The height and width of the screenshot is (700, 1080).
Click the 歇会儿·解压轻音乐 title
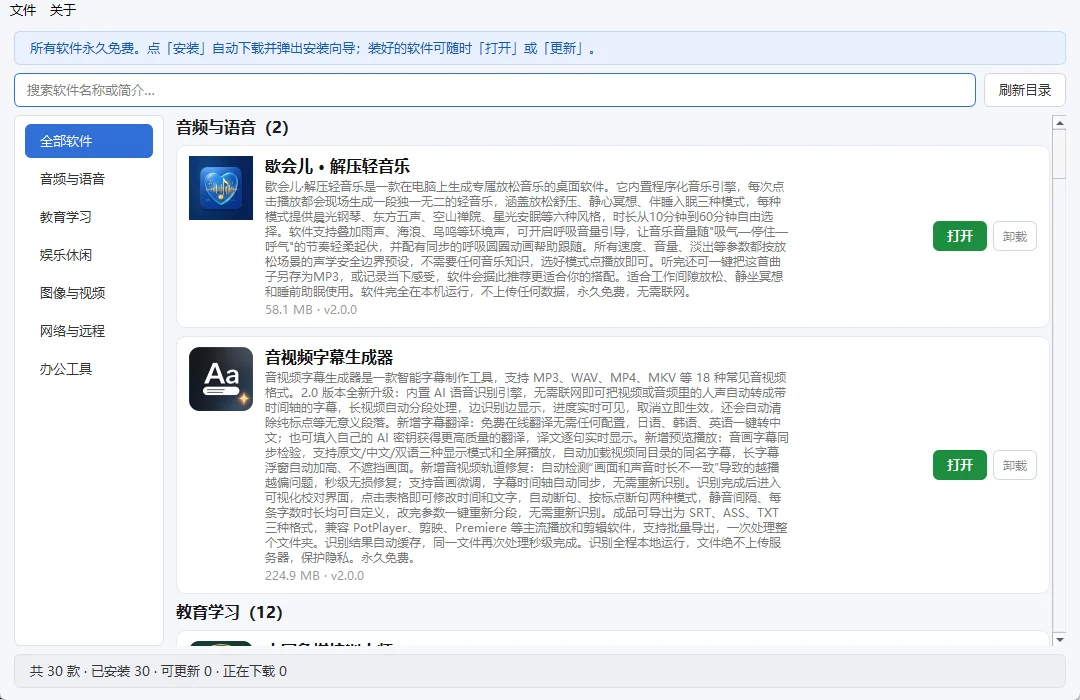[337, 166]
